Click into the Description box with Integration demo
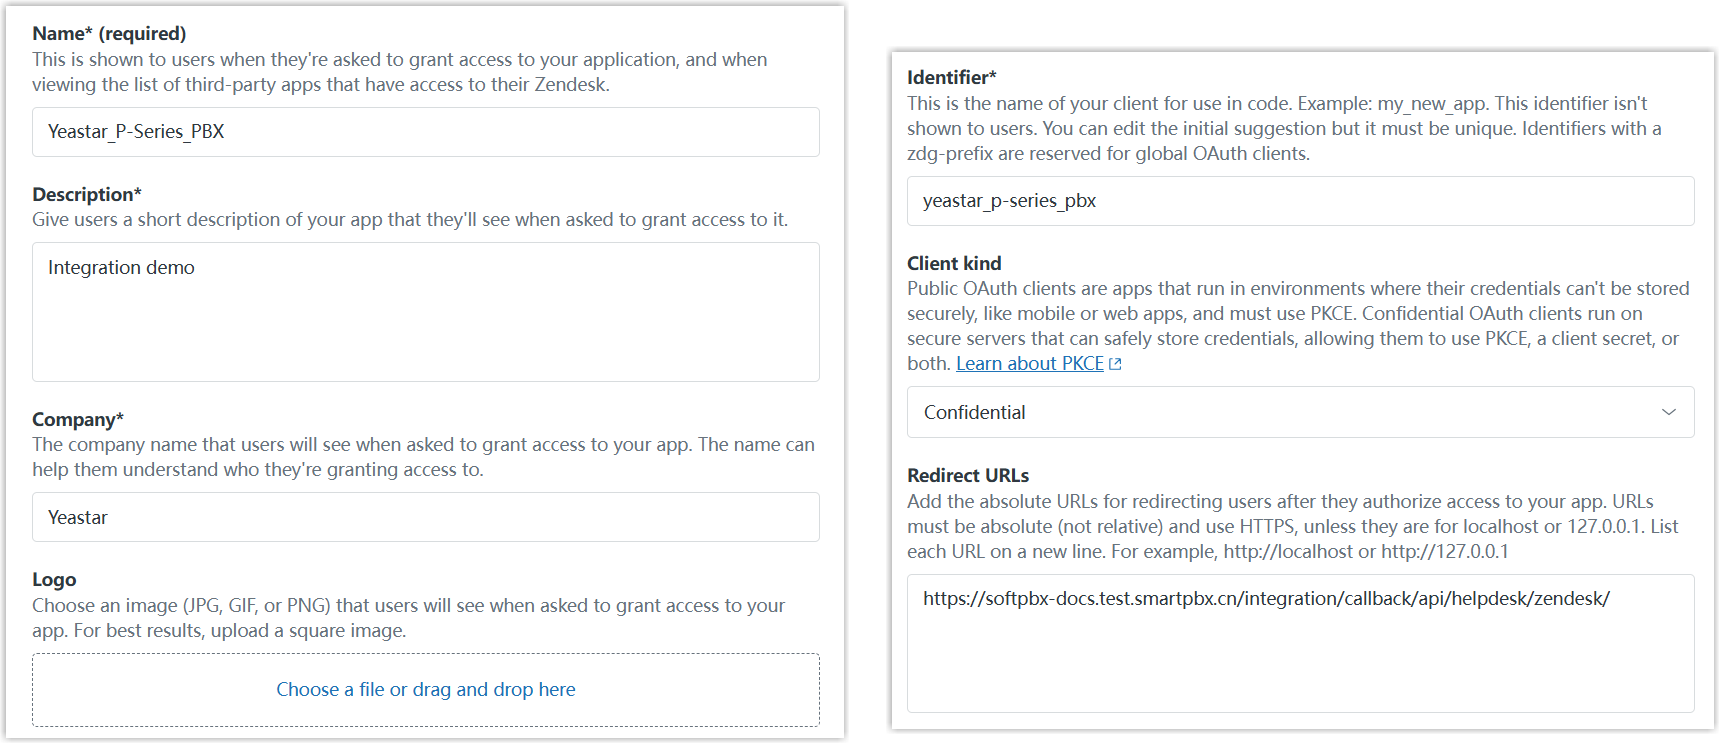The height and width of the screenshot is (744, 1720). click(425, 312)
